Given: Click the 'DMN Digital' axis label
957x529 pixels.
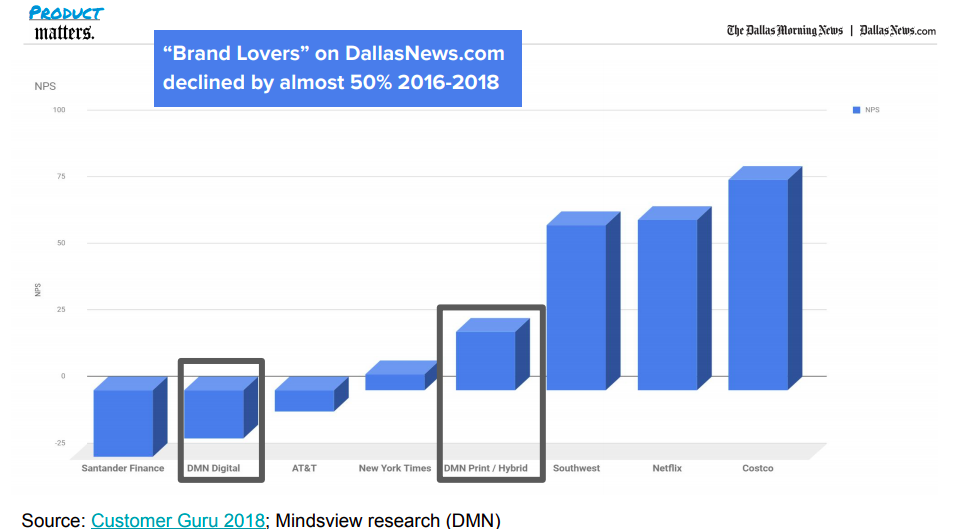Looking at the screenshot, I should (214, 468).
